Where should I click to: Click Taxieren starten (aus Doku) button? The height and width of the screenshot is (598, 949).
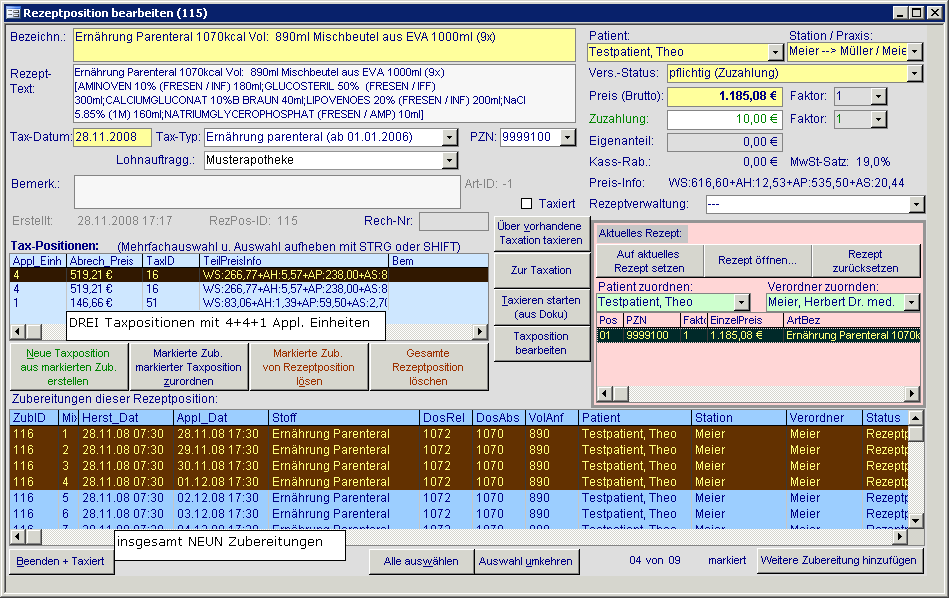pyautogui.click(x=541, y=307)
